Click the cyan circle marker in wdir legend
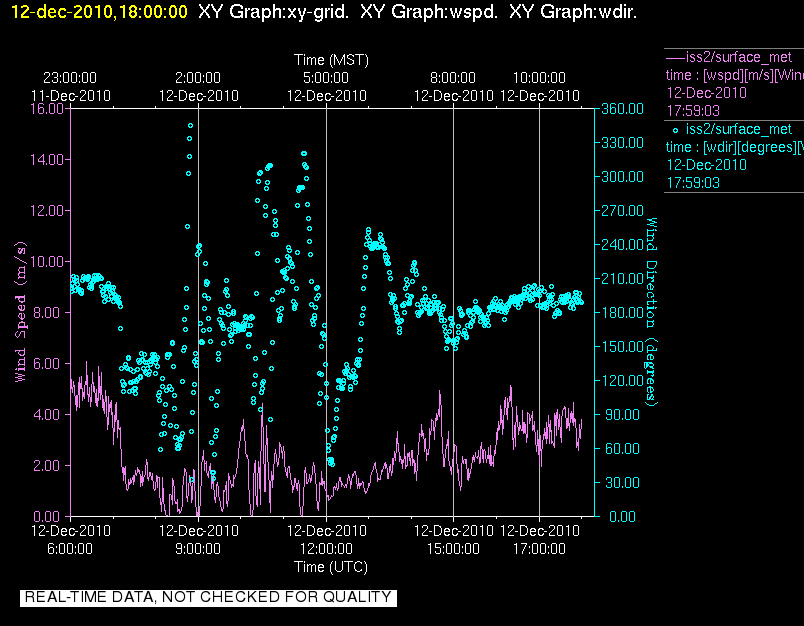 [675, 130]
